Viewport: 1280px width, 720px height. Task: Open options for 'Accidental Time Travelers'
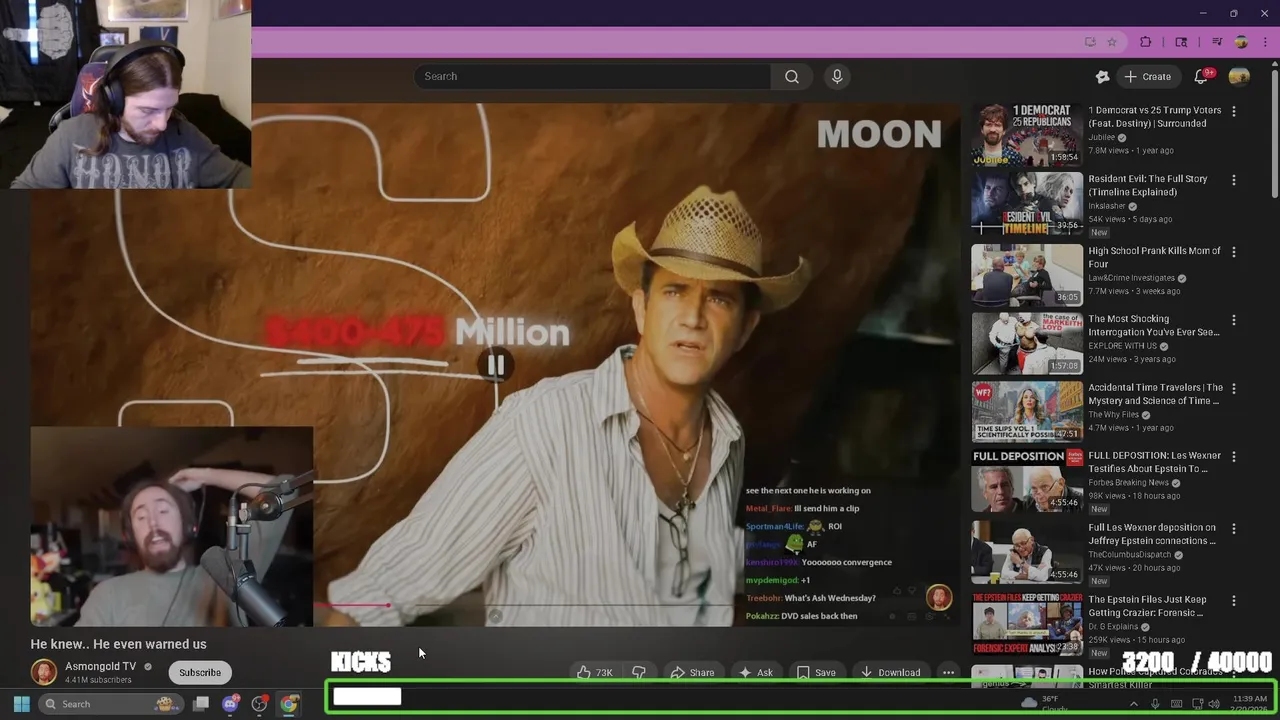click(x=1234, y=388)
